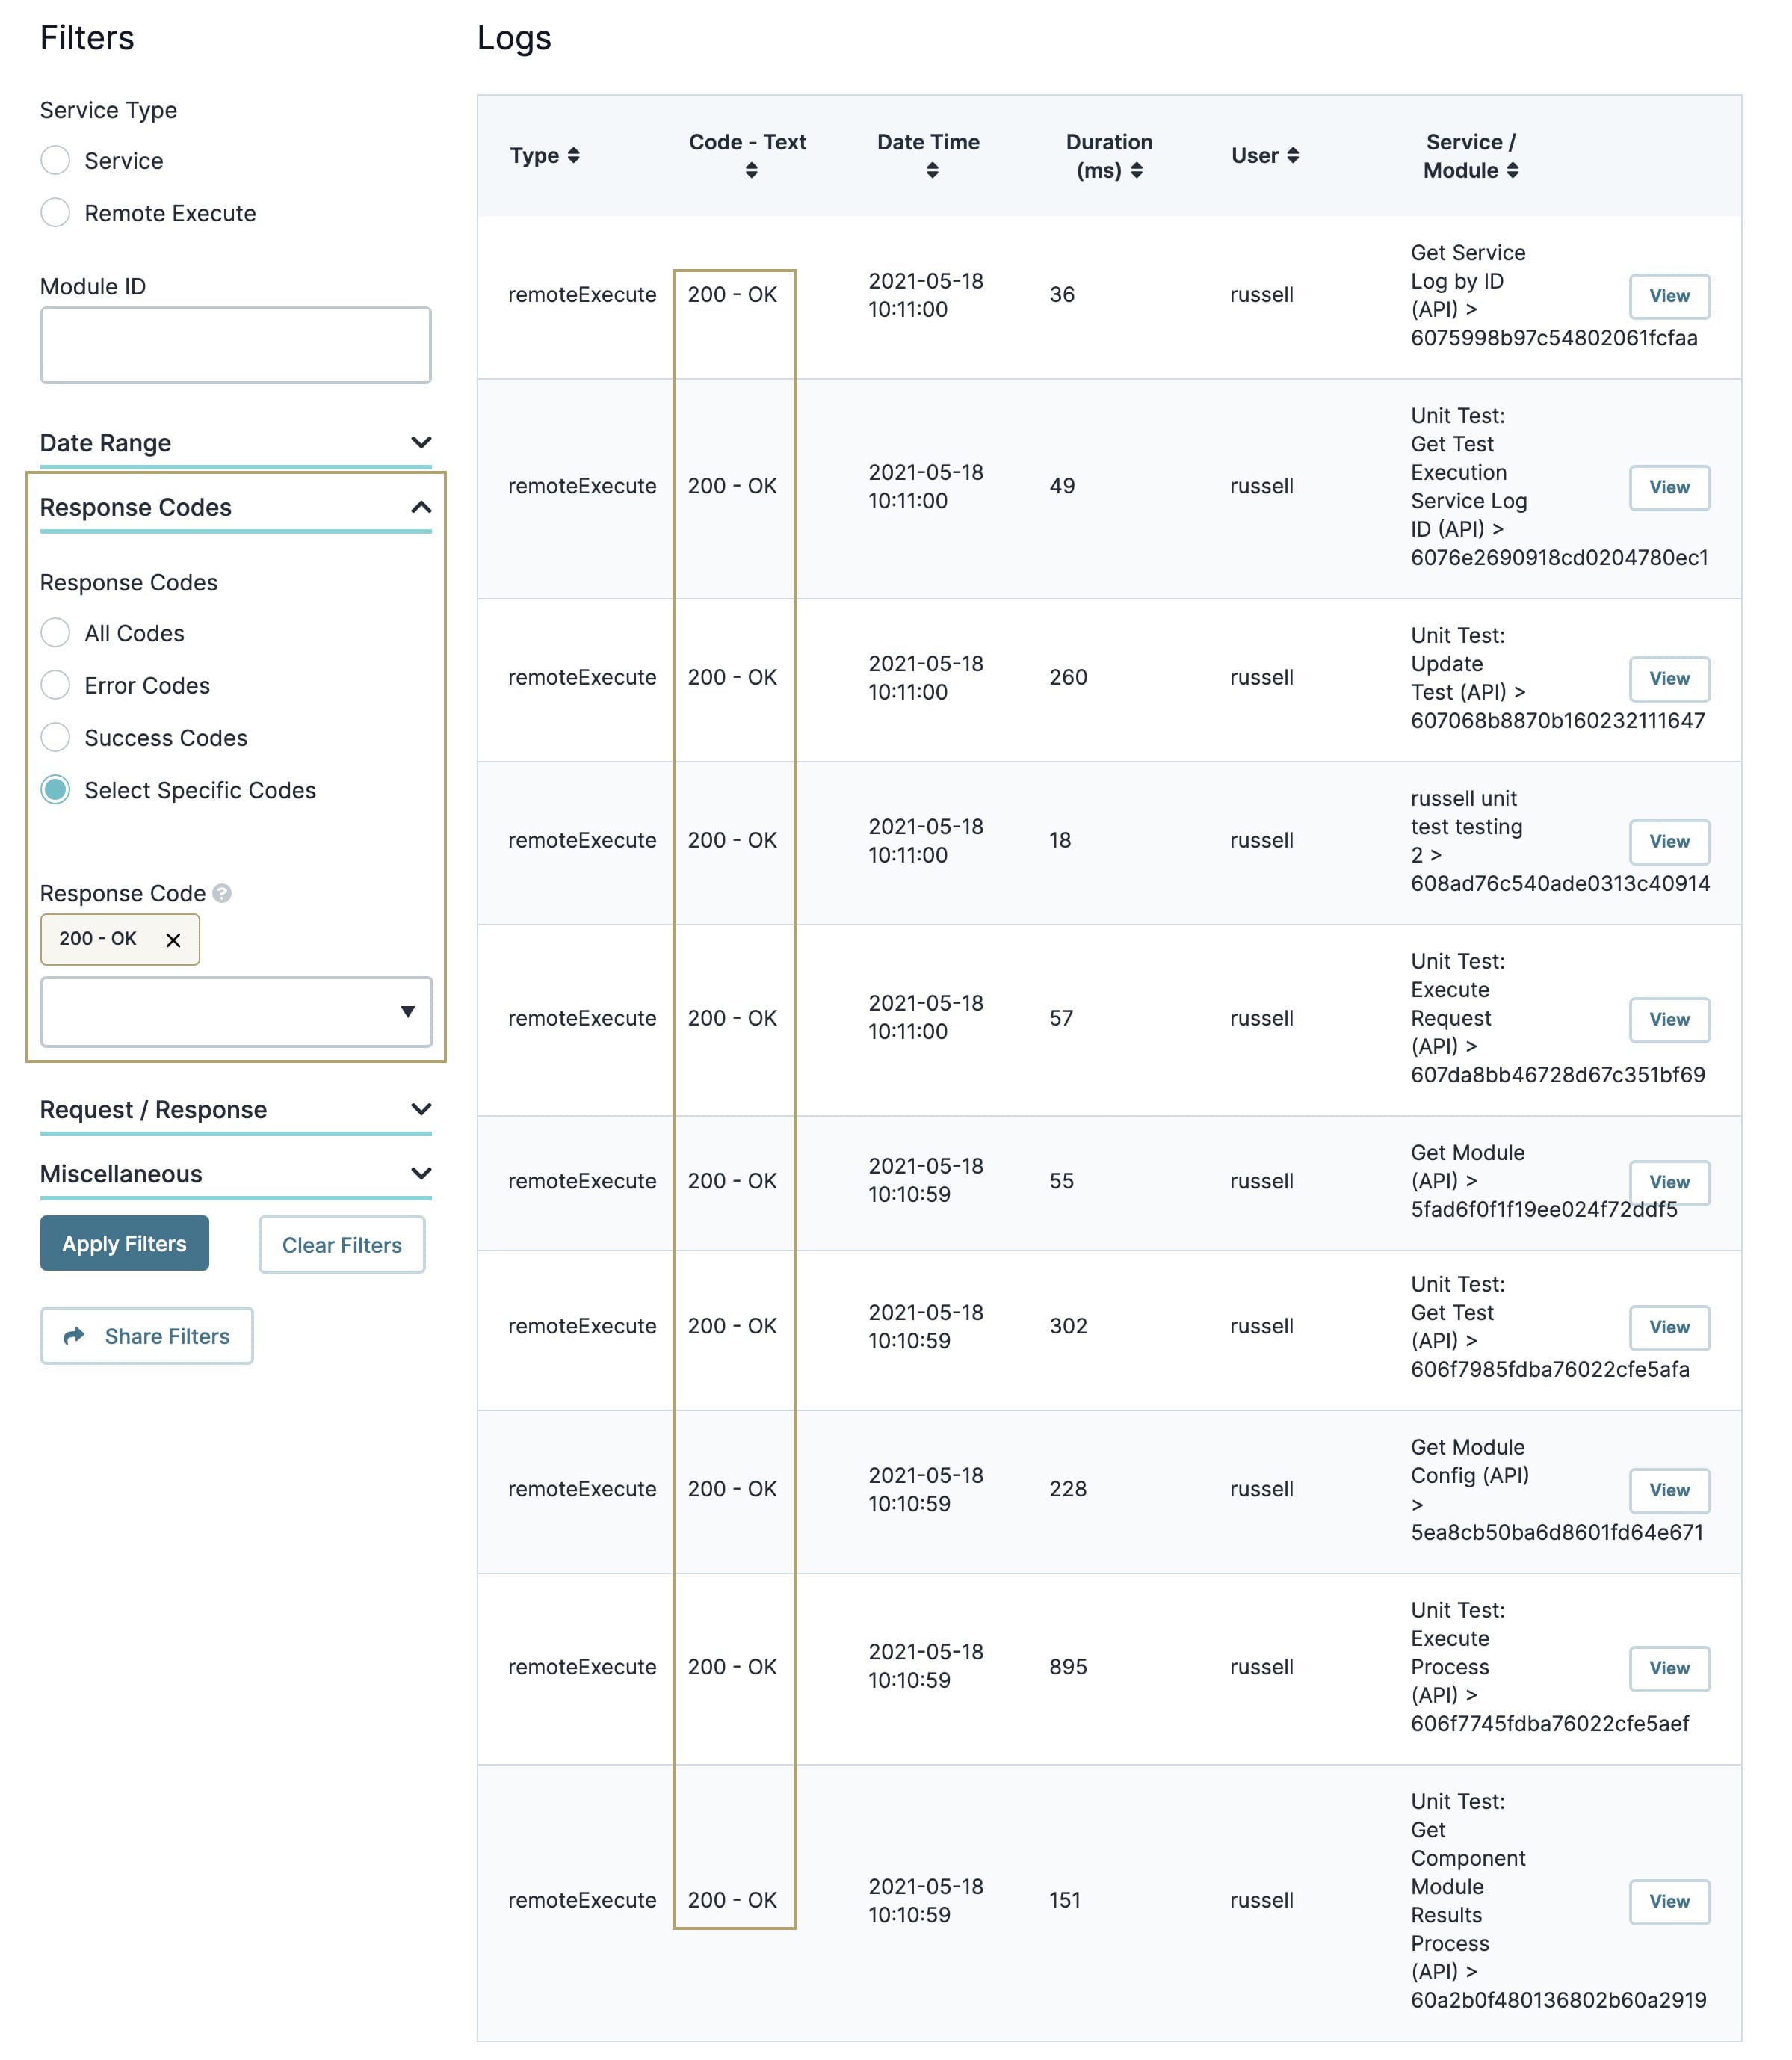View the Unit Test: Get Test (API) entry
The height and width of the screenshot is (2060, 1792).
(x=1669, y=1327)
